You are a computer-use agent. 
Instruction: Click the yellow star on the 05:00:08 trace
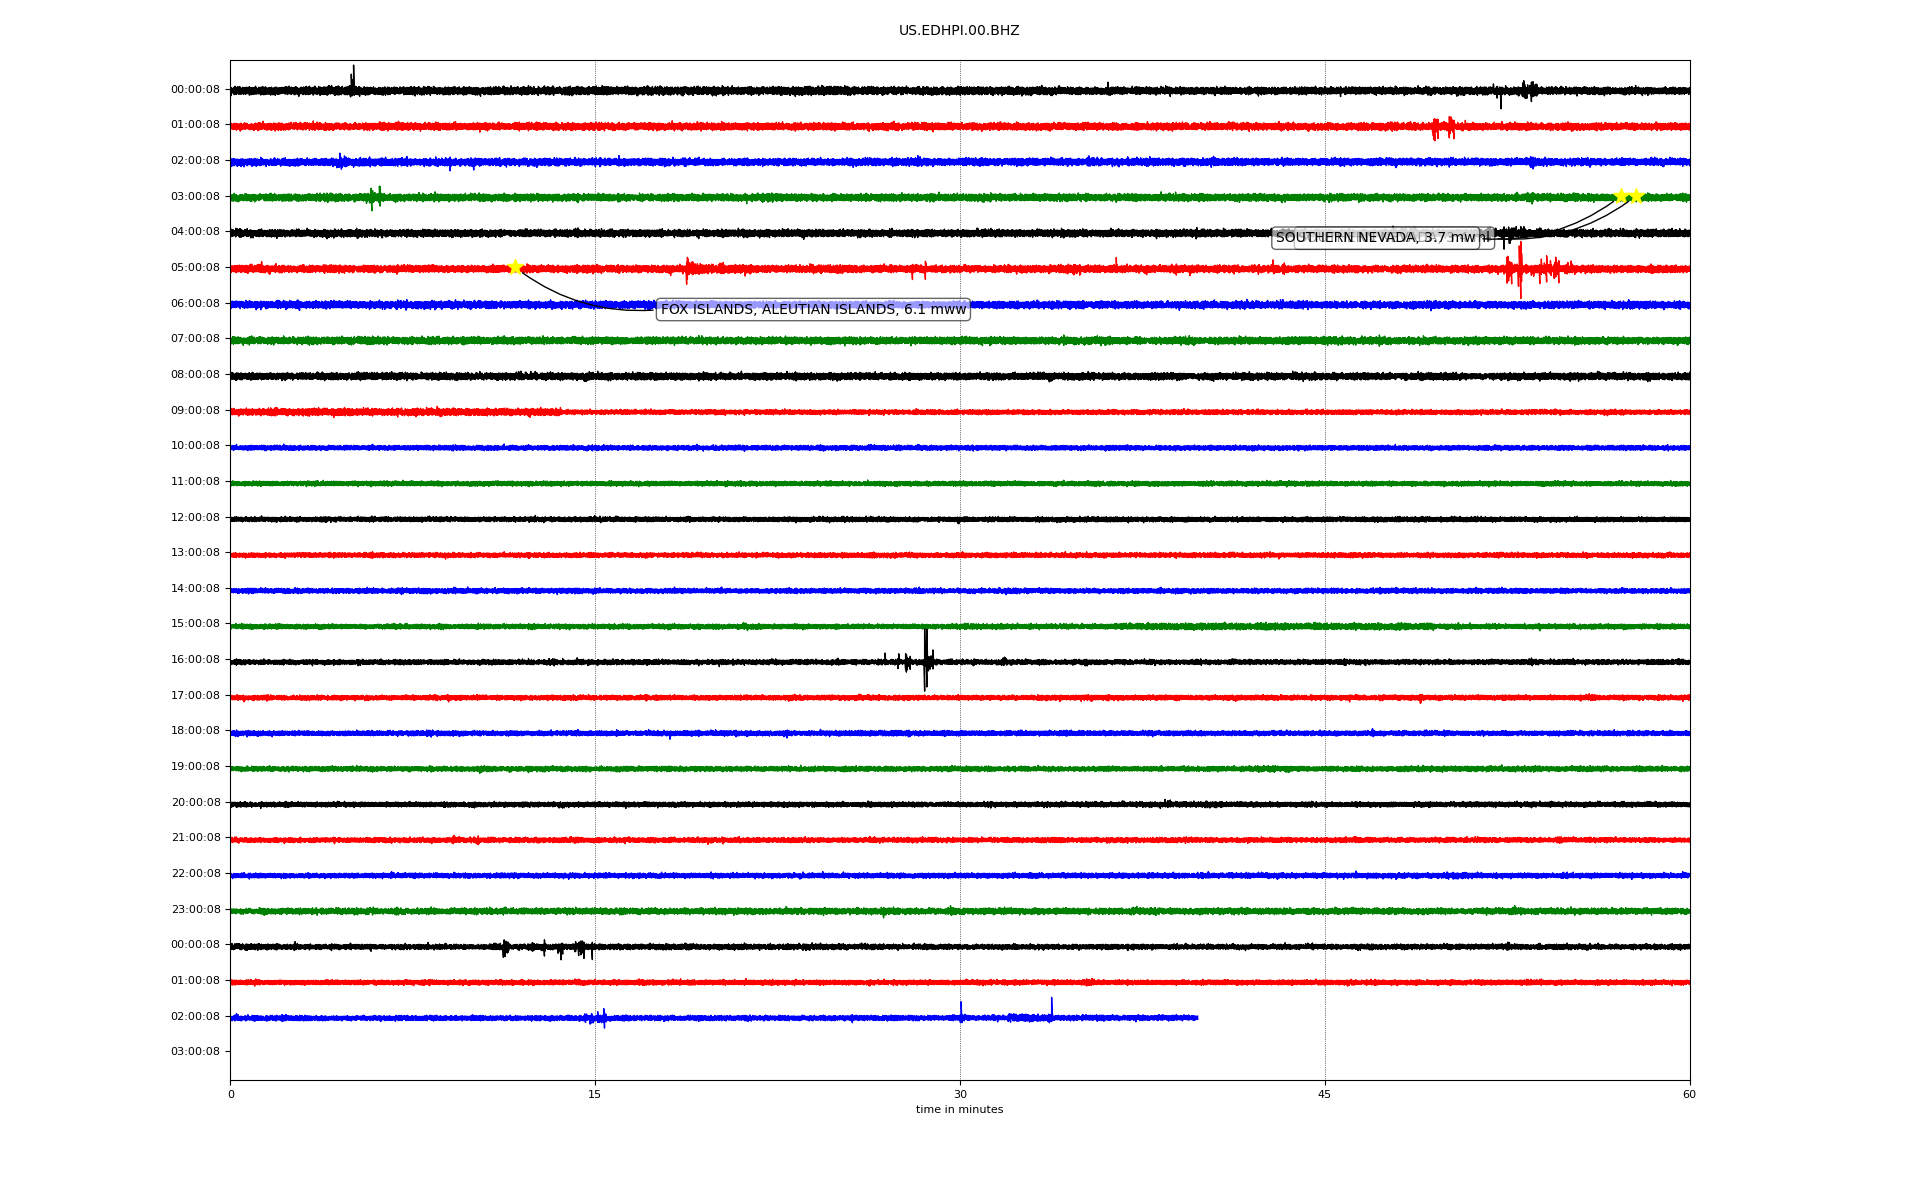515,267
